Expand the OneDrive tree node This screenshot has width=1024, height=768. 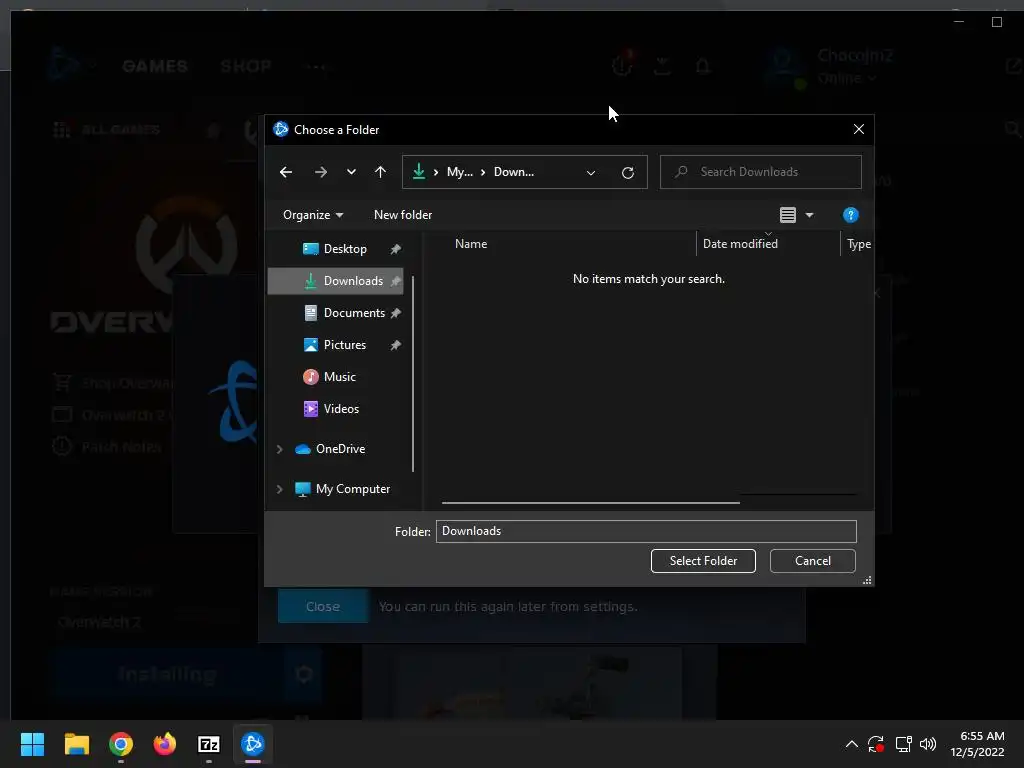tap(280, 449)
